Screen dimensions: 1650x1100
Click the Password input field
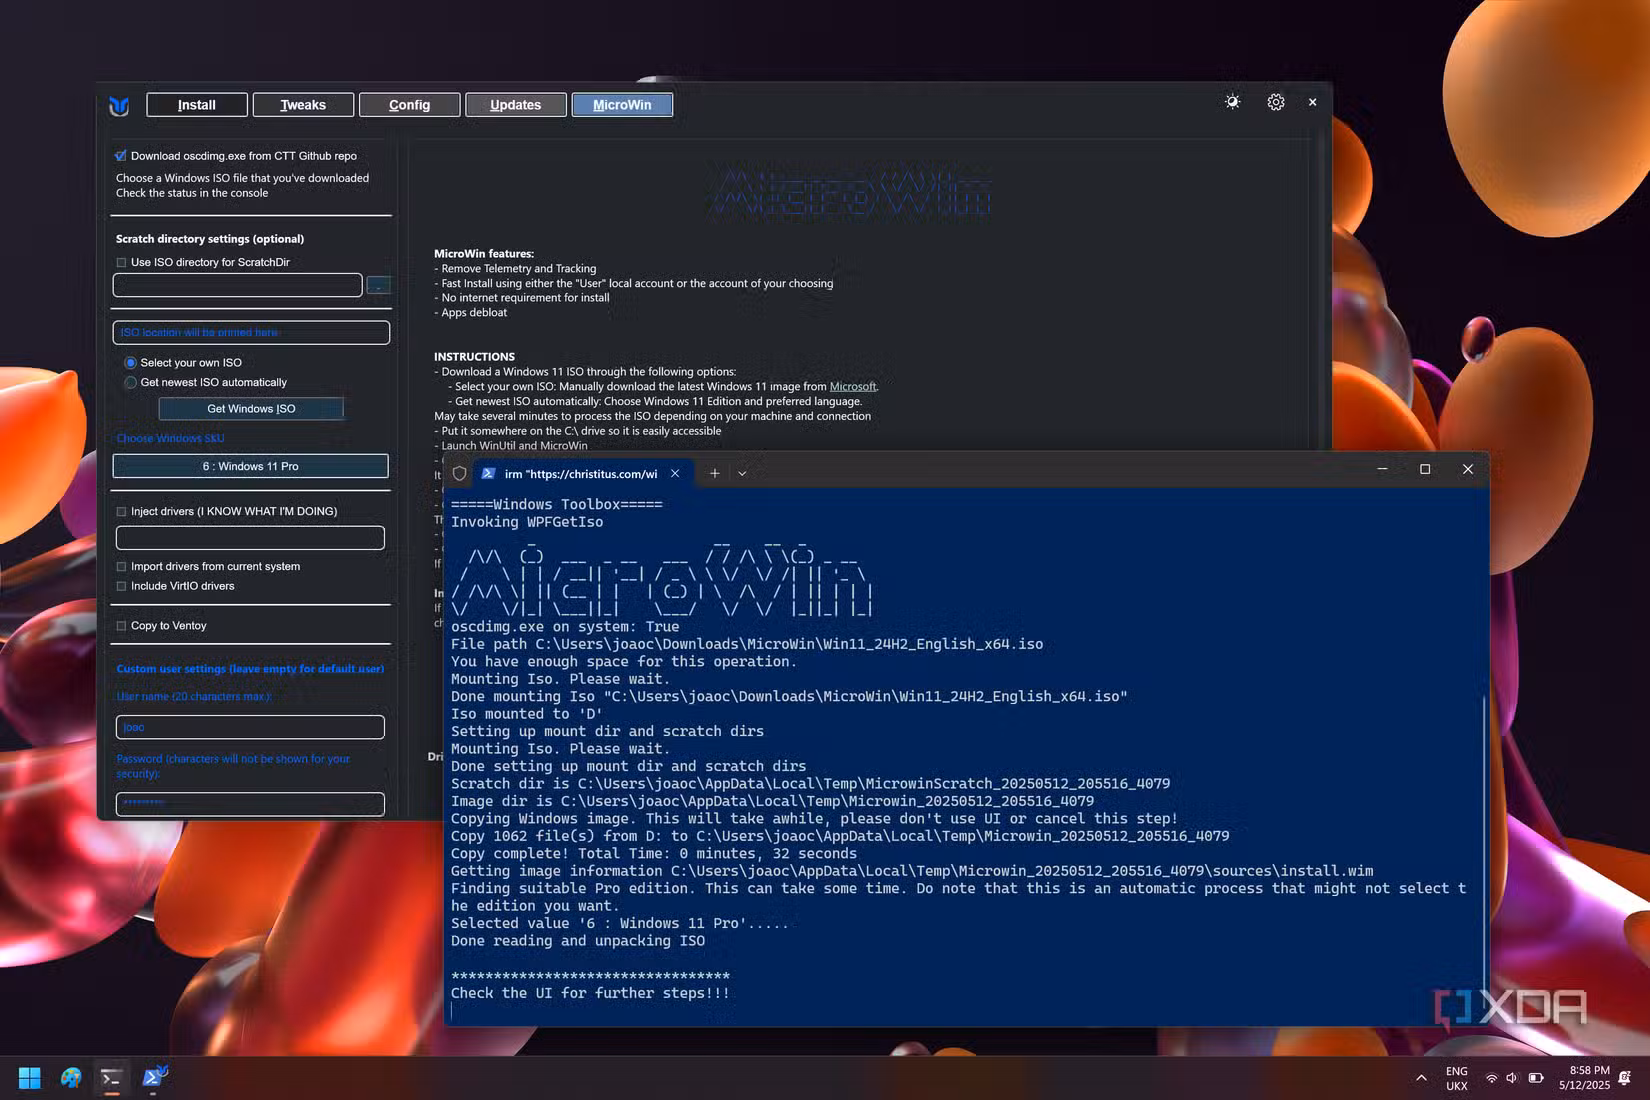tap(250, 804)
